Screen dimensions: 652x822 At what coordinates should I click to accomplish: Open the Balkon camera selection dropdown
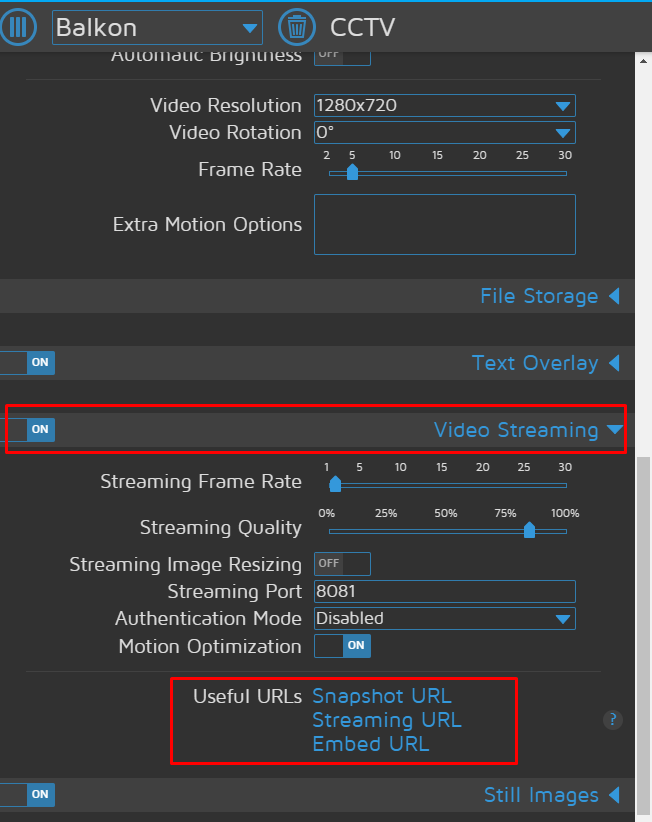157,28
